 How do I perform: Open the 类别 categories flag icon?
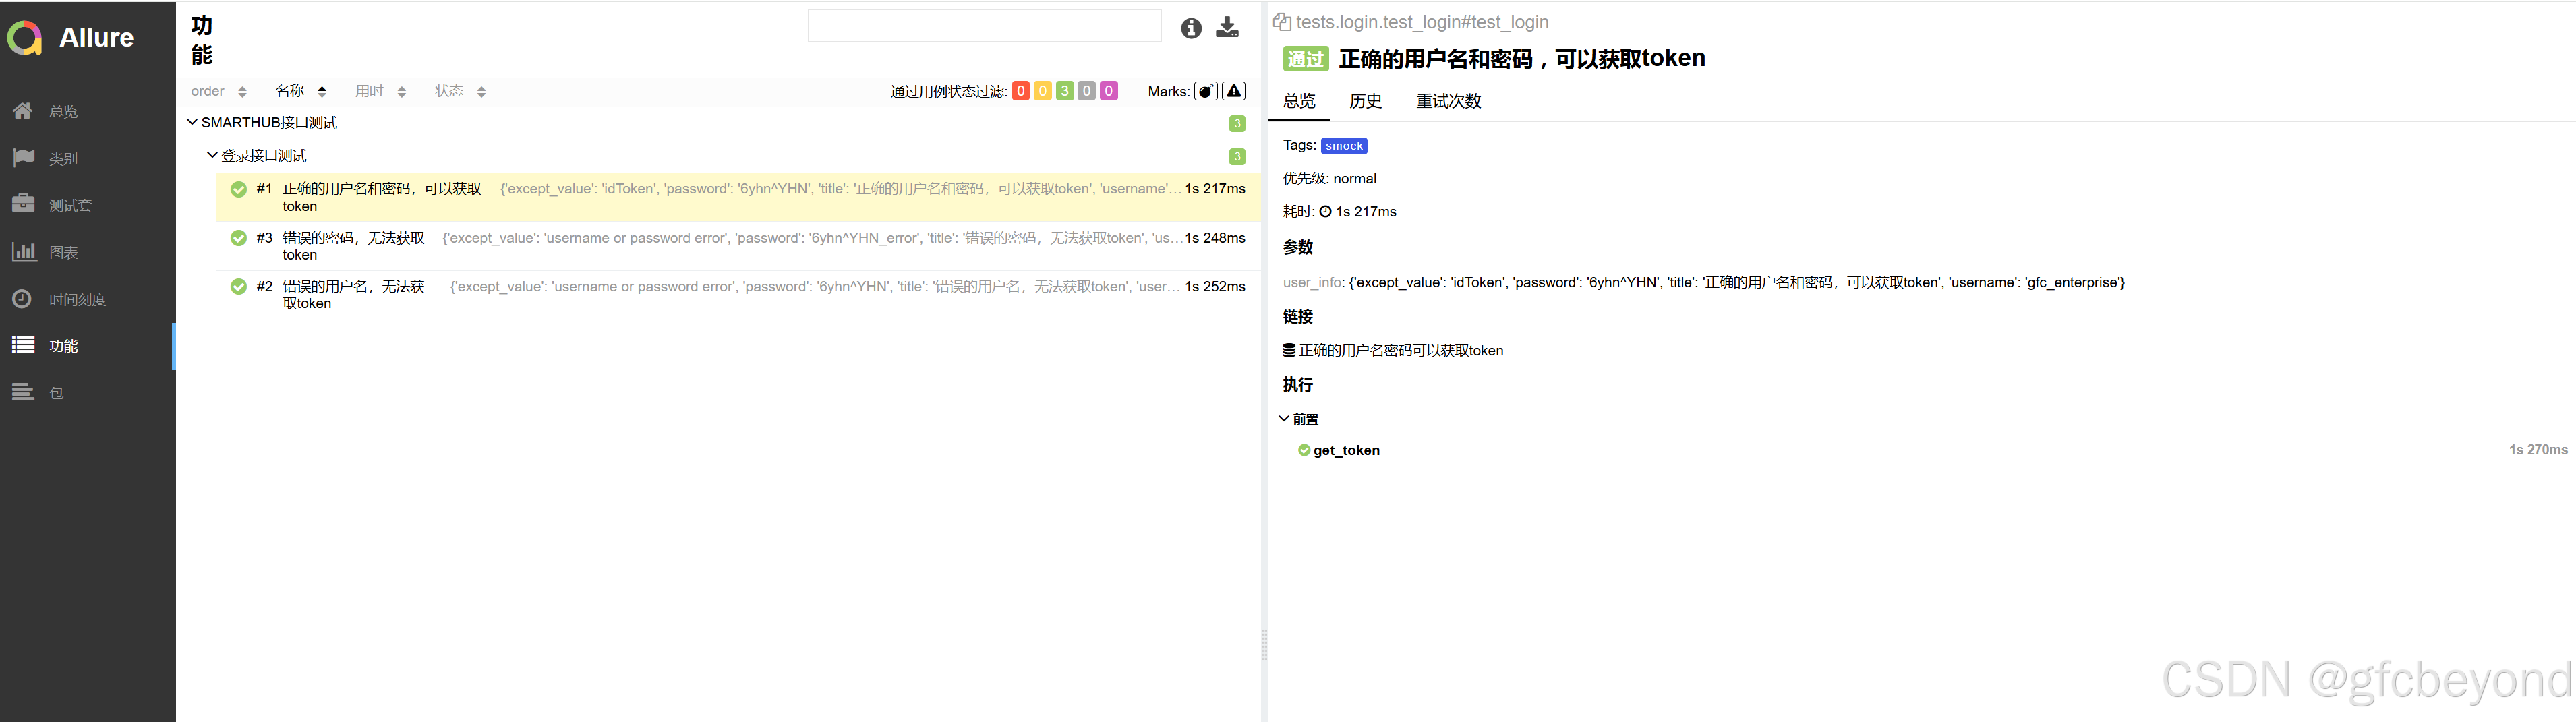(x=23, y=158)
